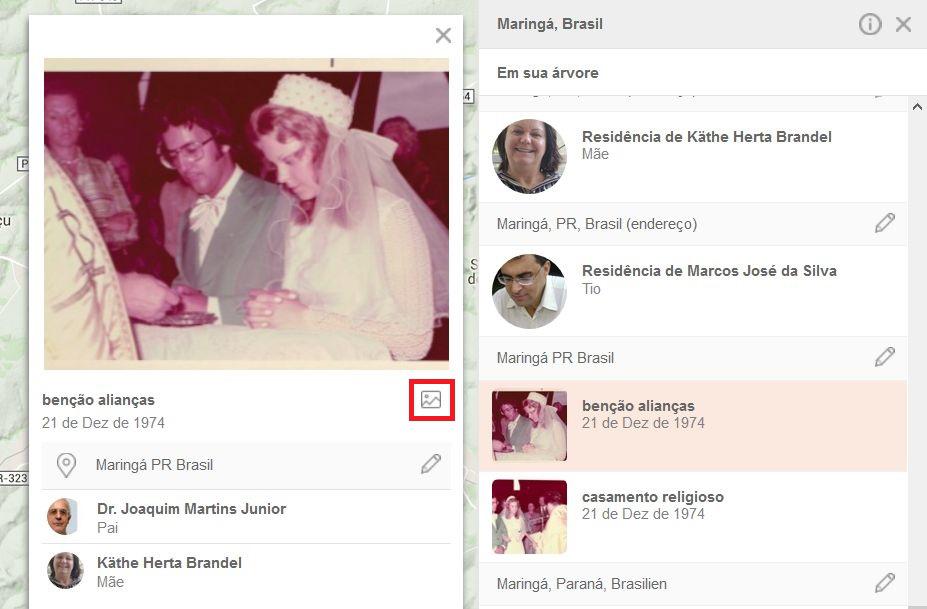Click the large wedding photo
927x609 pixels.
point(247,213)
